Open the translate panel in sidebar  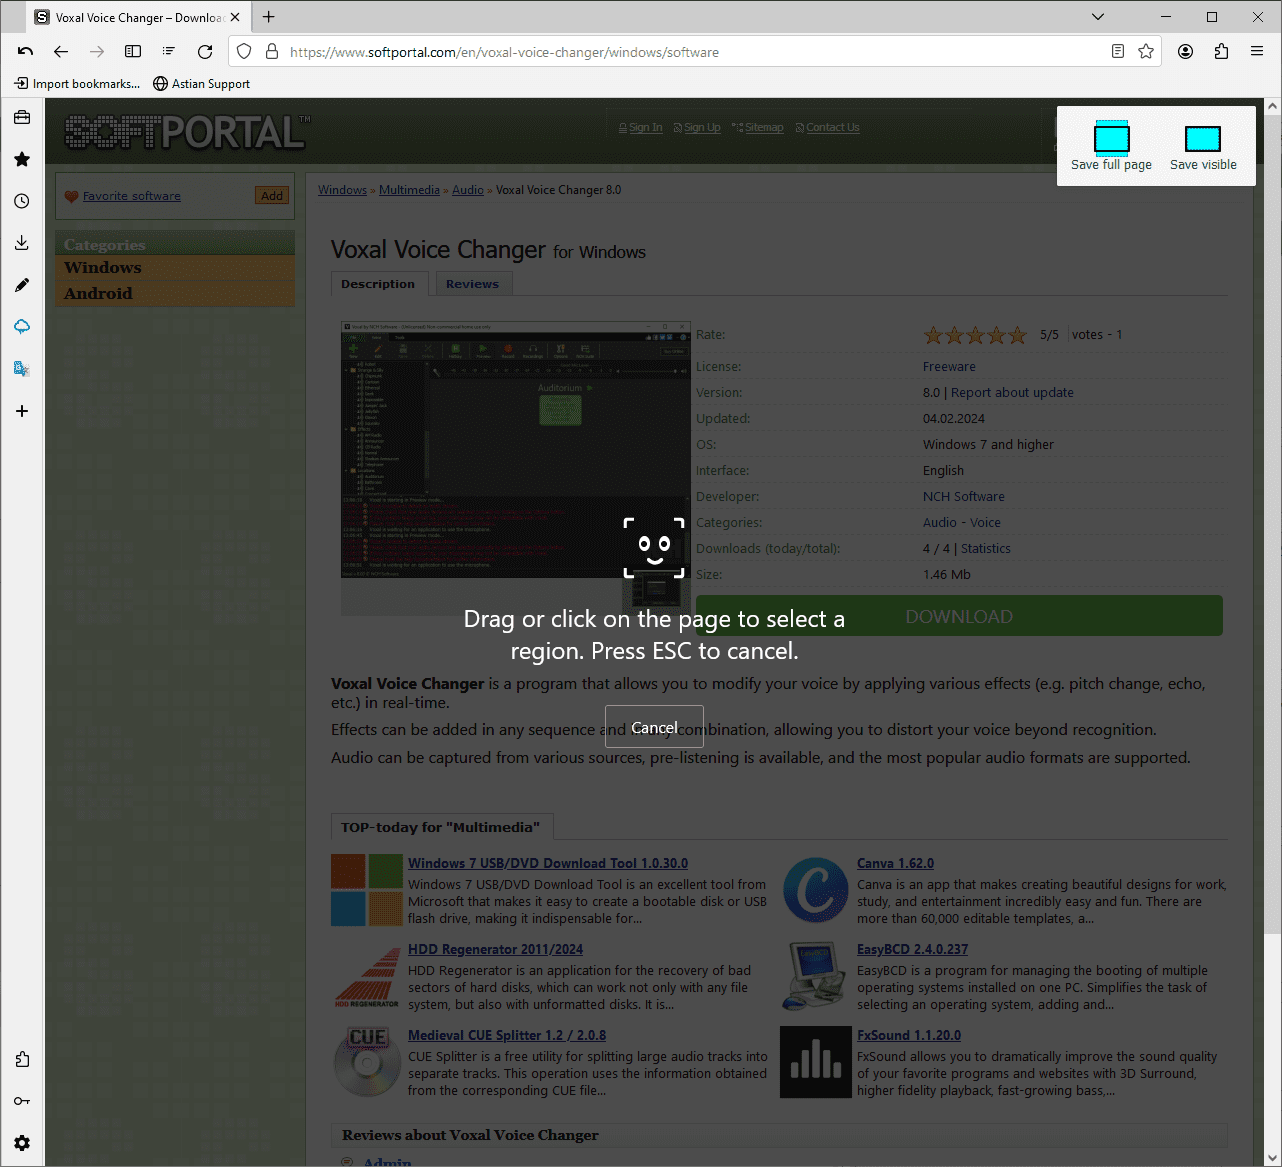[22, 369]
